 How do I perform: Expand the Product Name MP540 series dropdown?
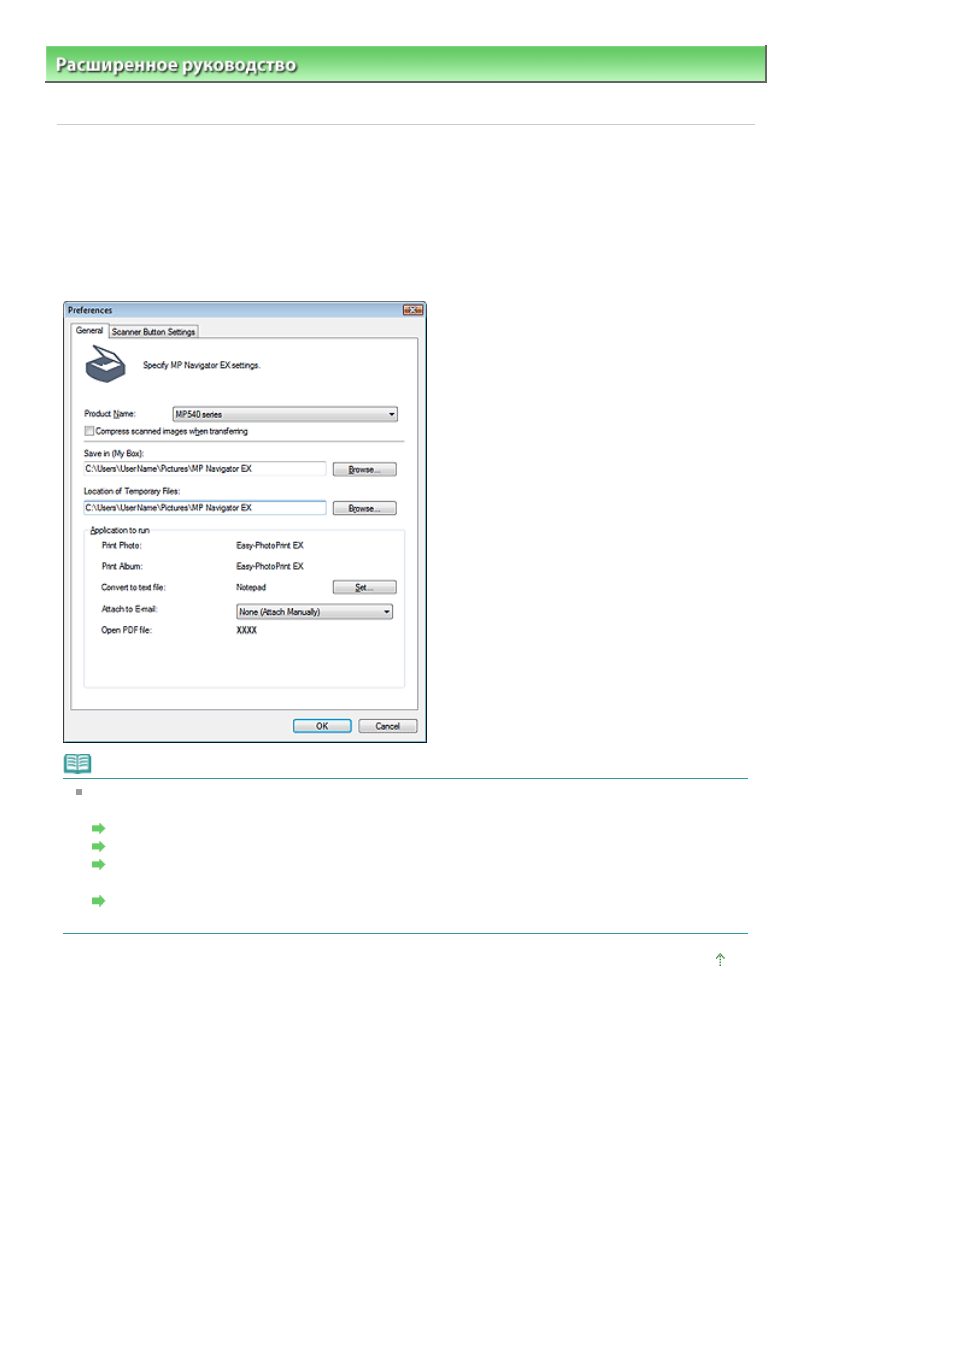(x=285, y=414)
